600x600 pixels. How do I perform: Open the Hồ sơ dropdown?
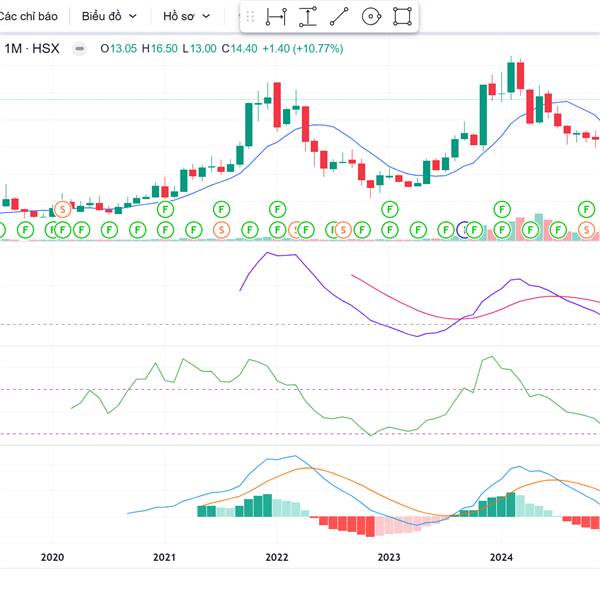pyautogui.click(x=187, y=16)
